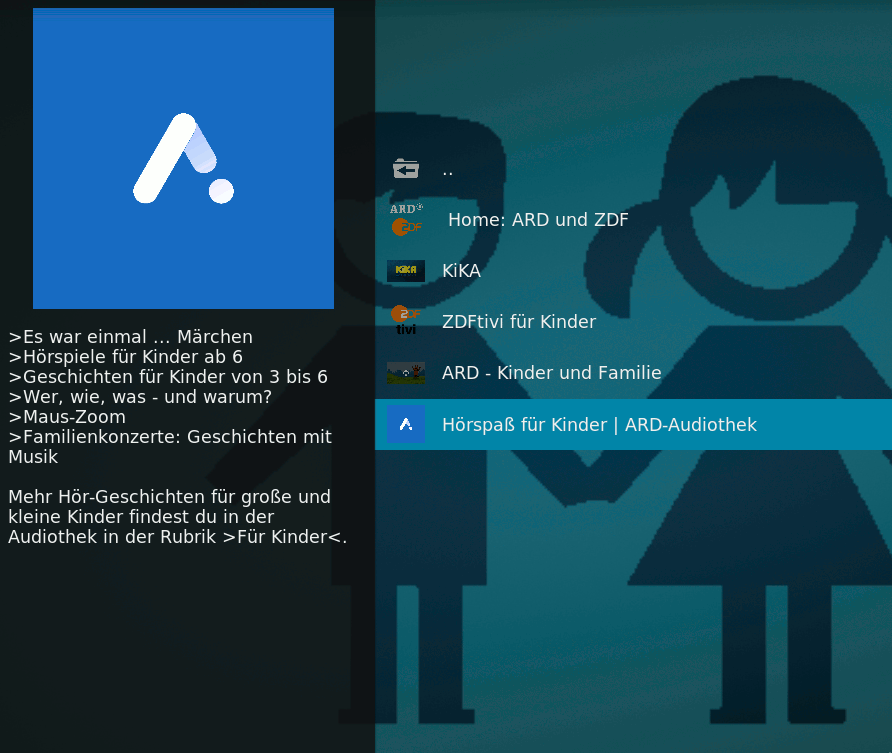Open ARD - Kinder und Familie
The height and width of the screenshot is (753, 892).
[633, 373]
